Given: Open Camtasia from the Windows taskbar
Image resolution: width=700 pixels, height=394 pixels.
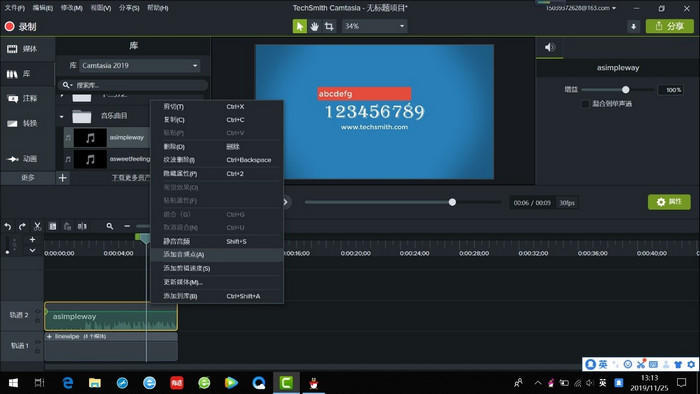Looking at the screenshot, I should click(286, 382).
